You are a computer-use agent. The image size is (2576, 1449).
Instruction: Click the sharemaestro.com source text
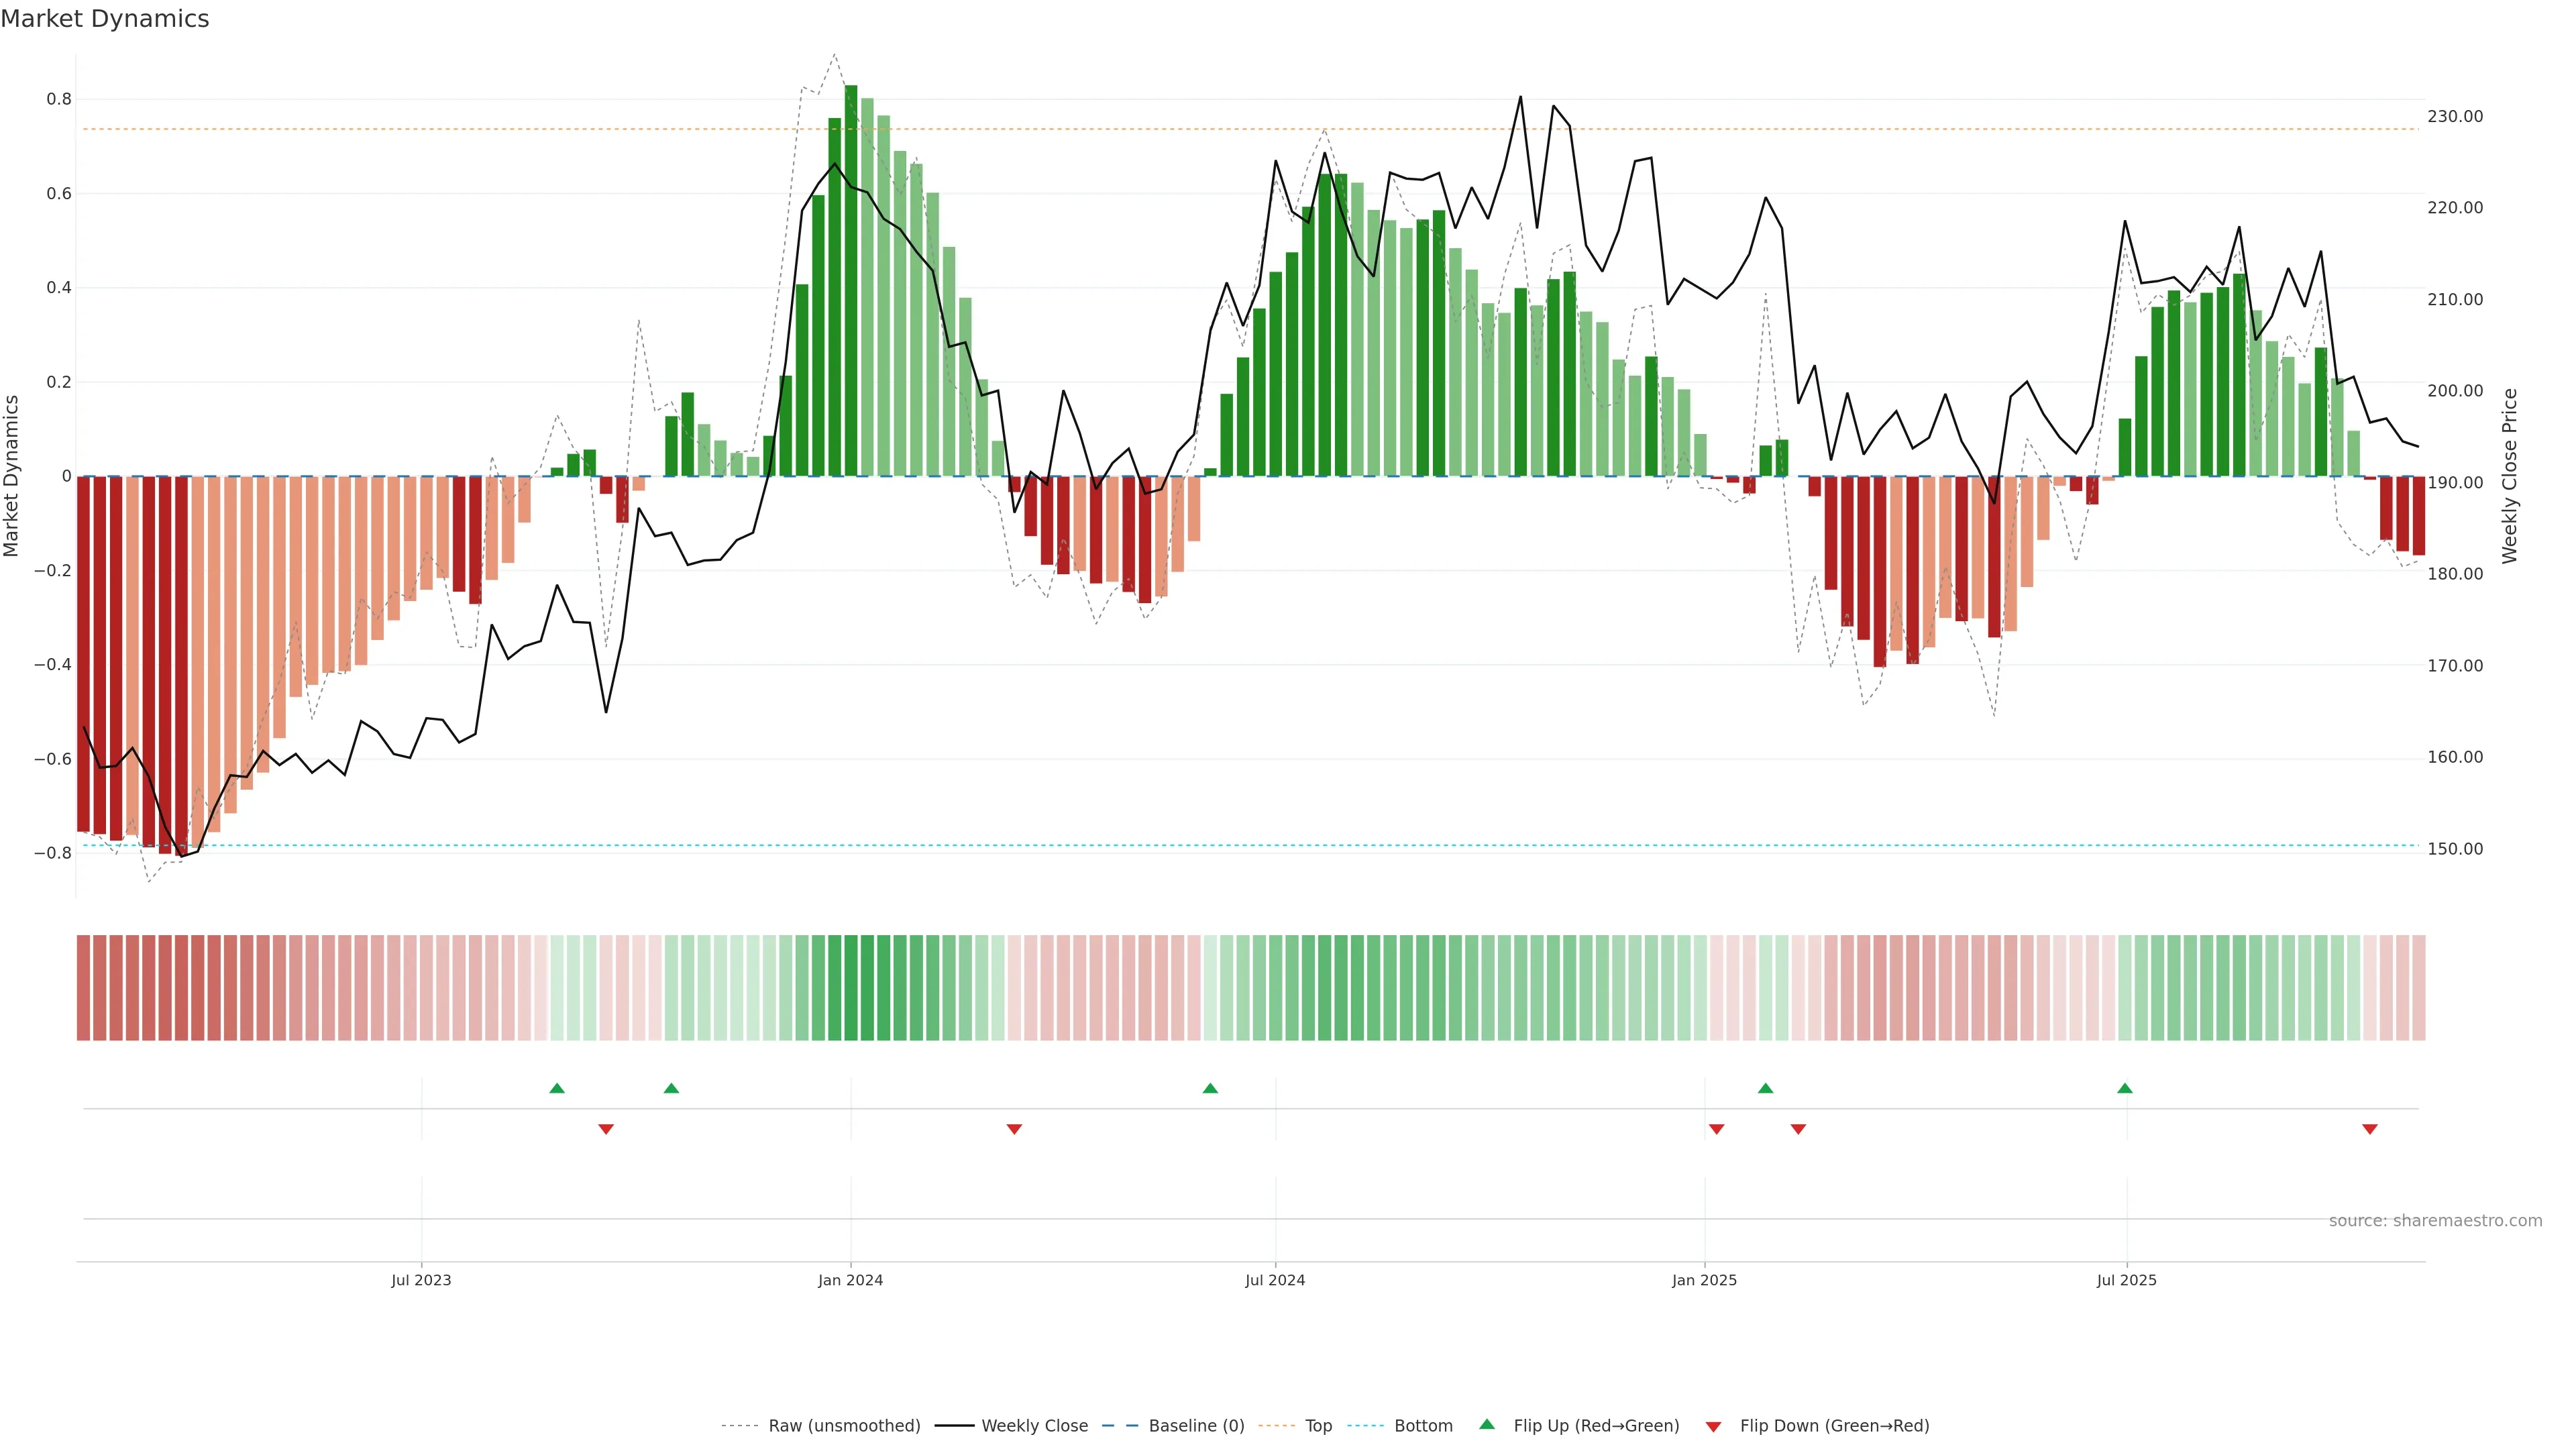coord(2435,1221)
